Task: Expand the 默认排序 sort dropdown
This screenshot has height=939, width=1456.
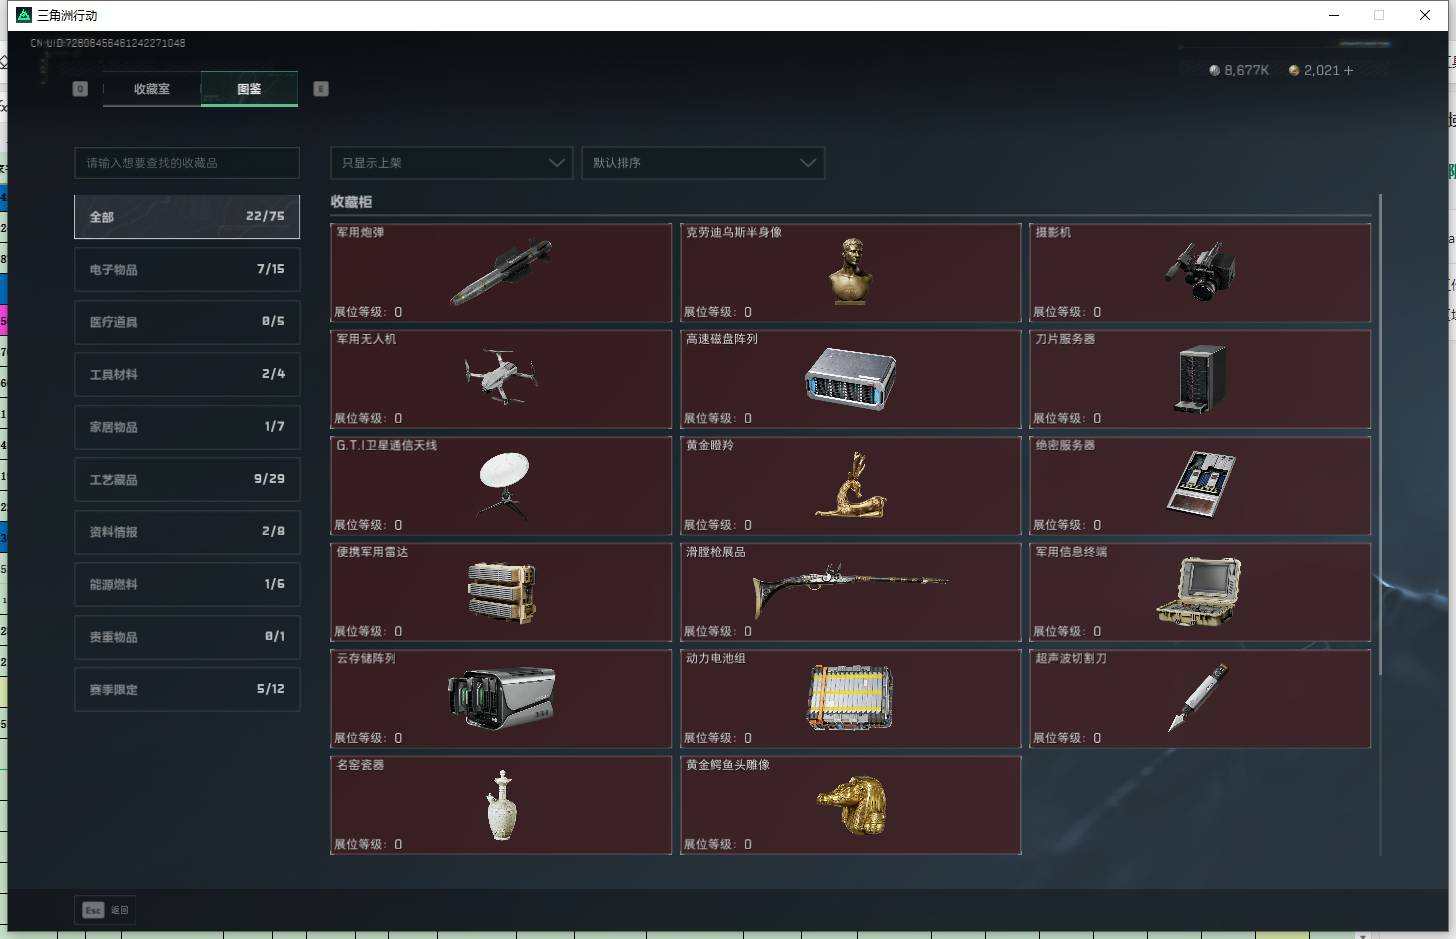Action: (703, 163)
